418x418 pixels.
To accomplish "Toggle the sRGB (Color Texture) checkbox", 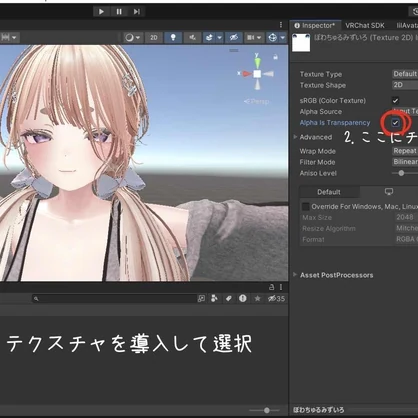I will tap(396, 100).
